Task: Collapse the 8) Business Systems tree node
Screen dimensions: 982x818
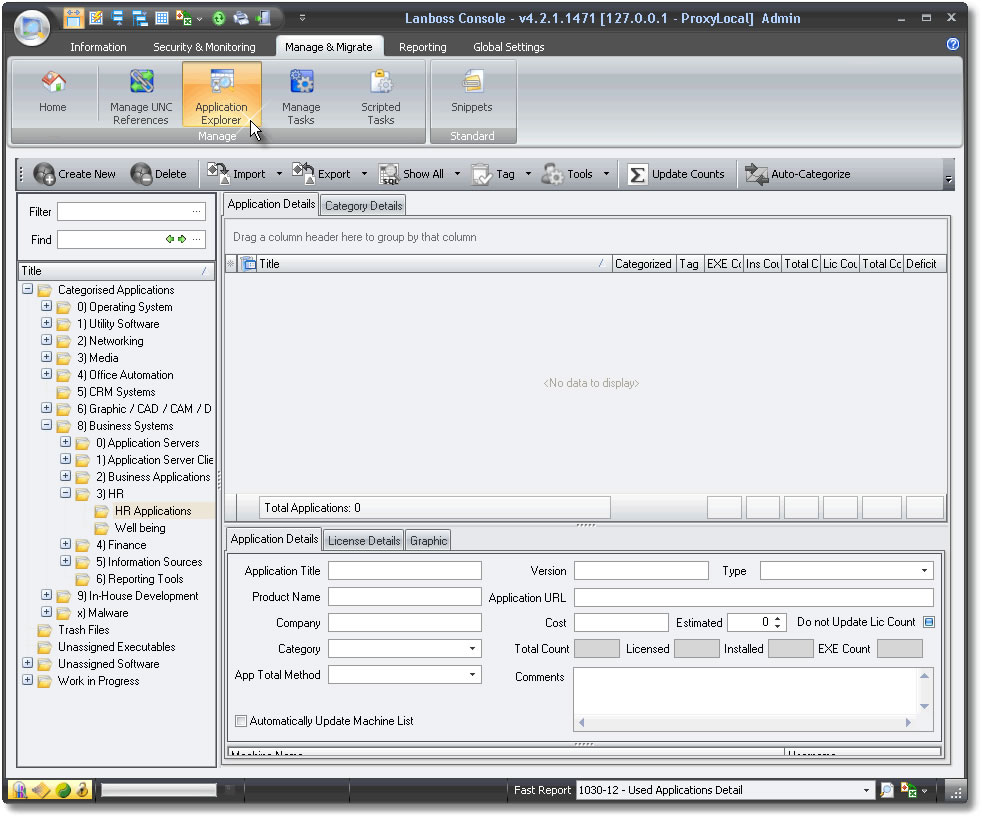Action: point(47,426)
